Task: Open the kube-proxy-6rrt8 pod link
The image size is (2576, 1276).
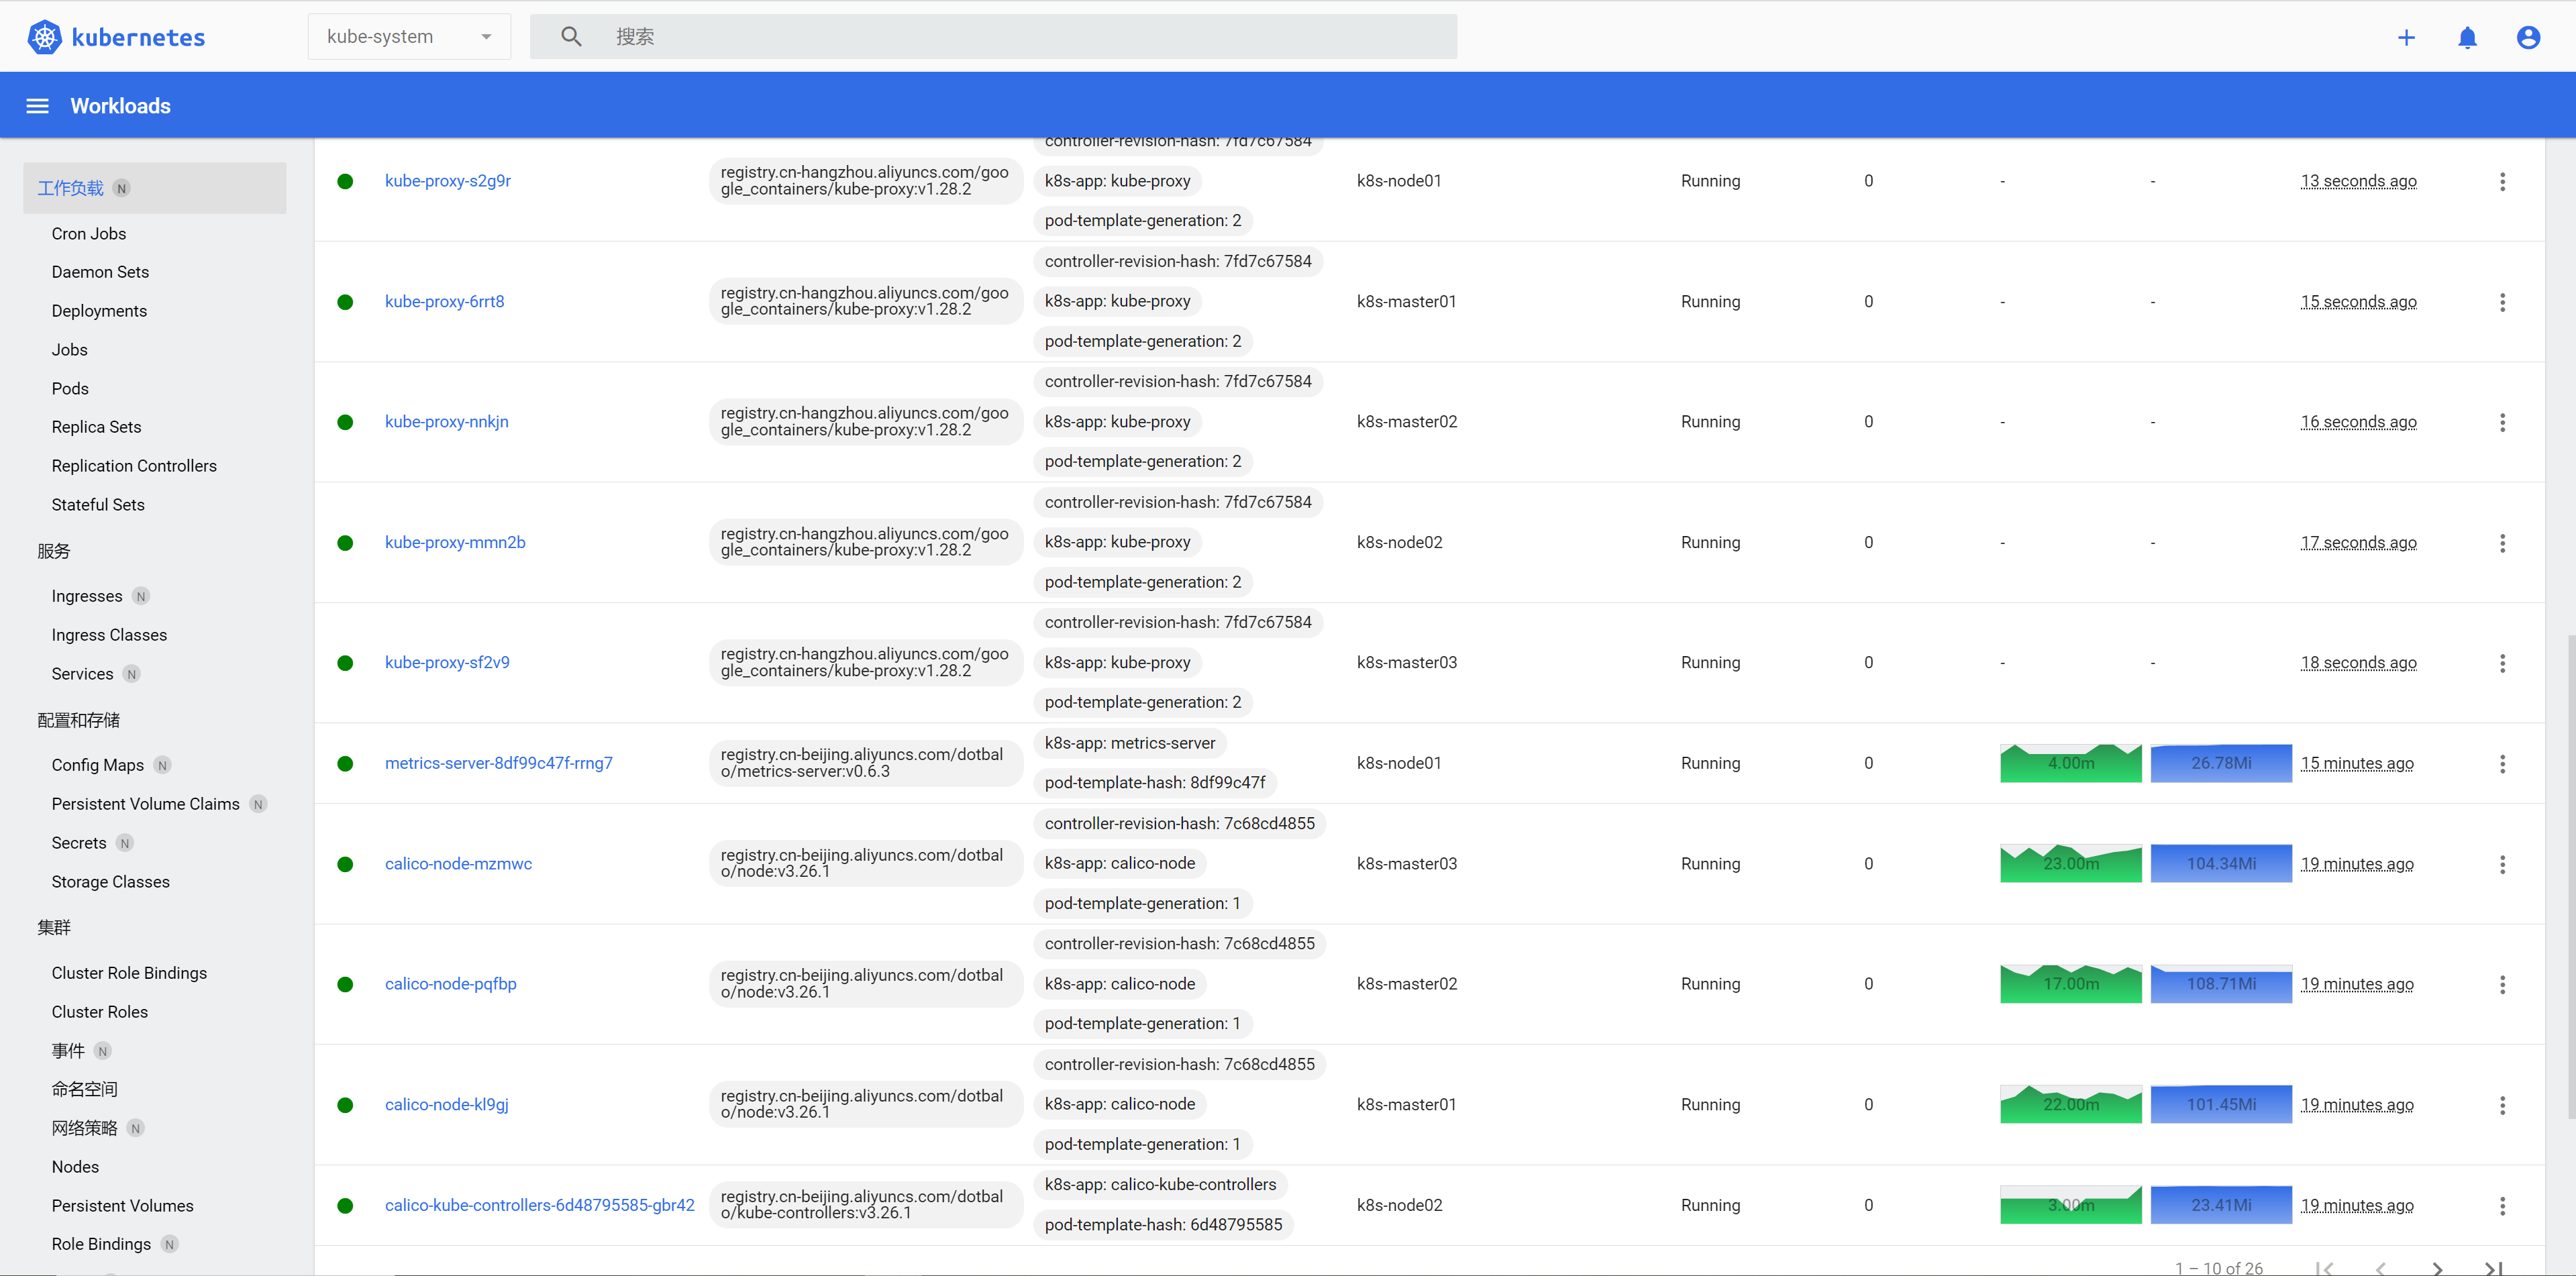Action: [x=444, y=302]
